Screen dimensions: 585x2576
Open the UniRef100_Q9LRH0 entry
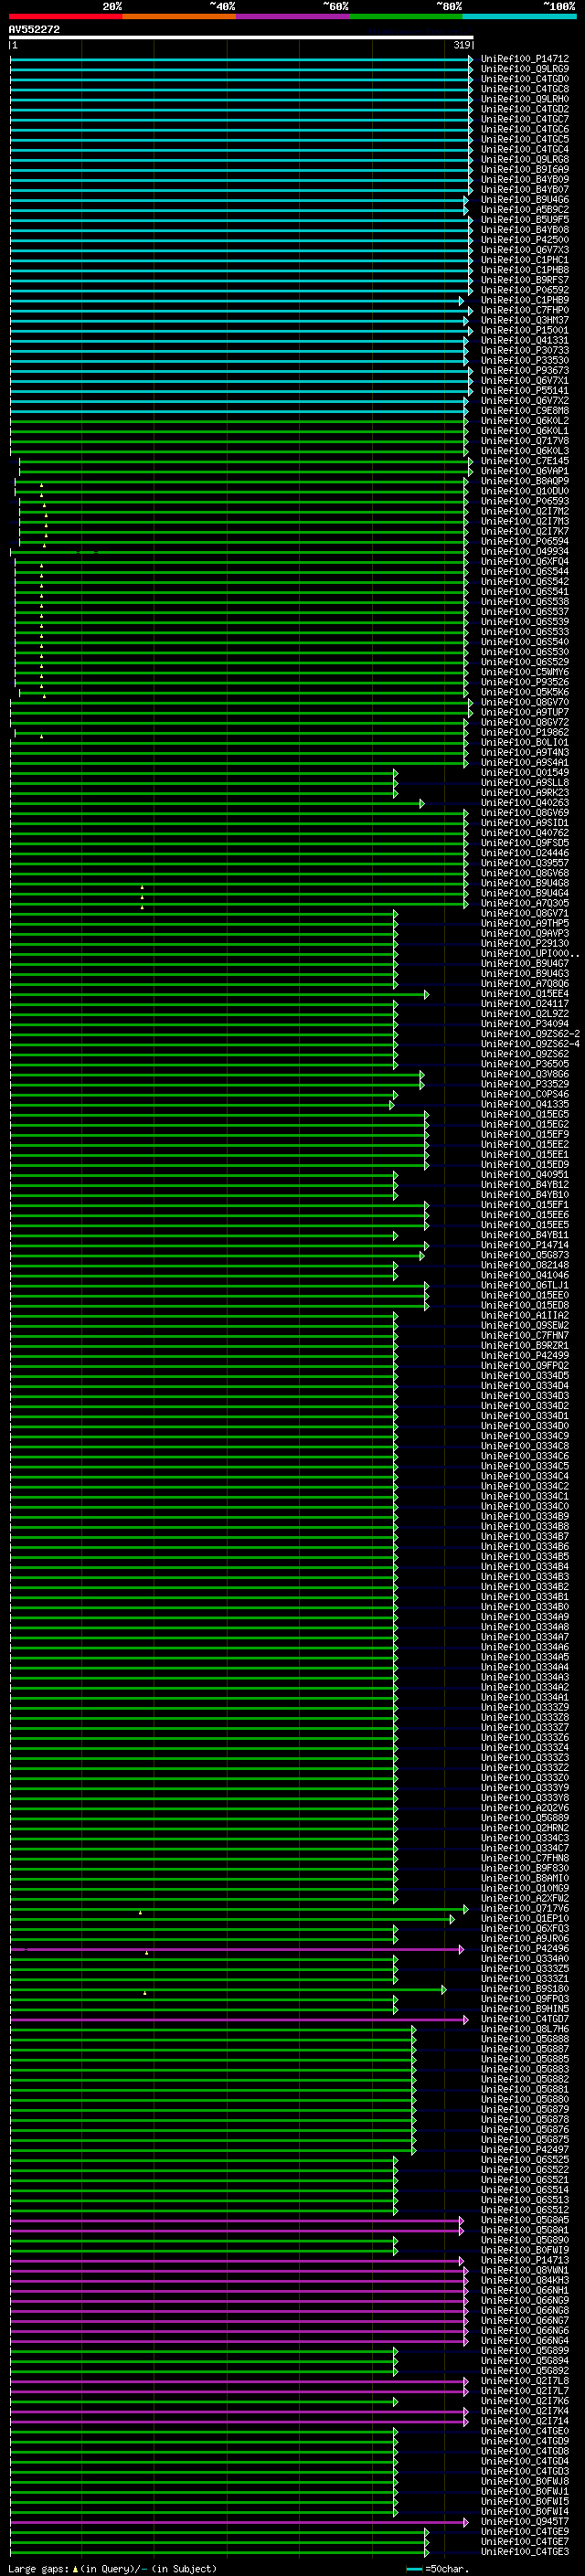[x=525, y=99]
